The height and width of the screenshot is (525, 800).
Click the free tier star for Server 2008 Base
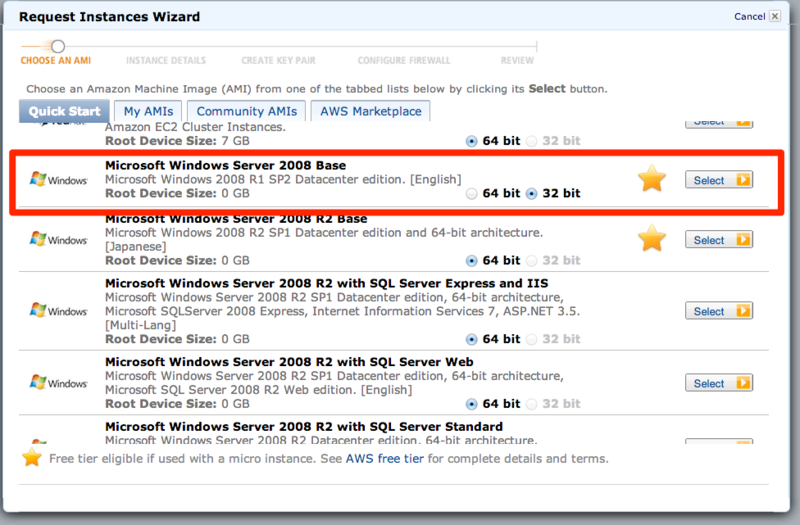click(x=652, y=179)
